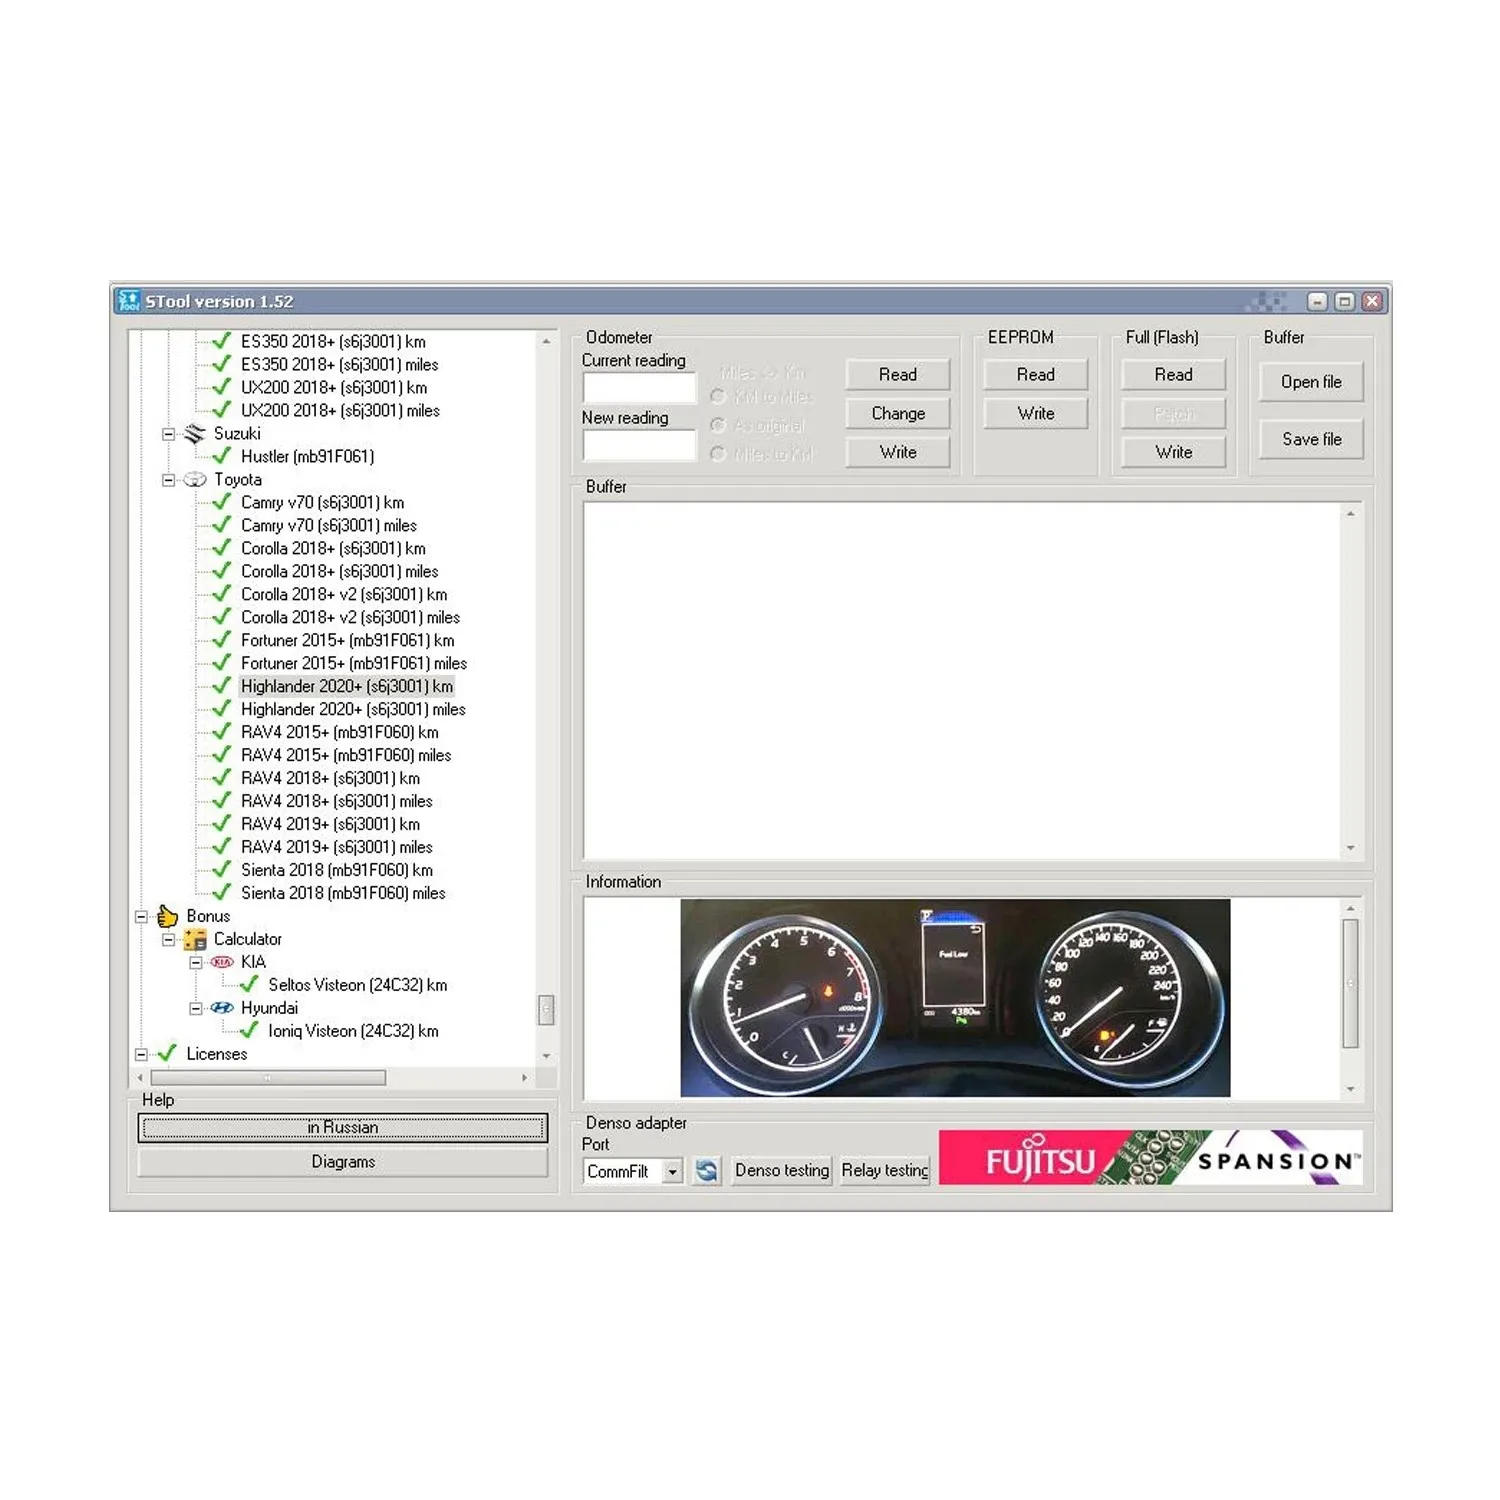
Task: Open the Diagrams help section
Action: point(343,1161)
